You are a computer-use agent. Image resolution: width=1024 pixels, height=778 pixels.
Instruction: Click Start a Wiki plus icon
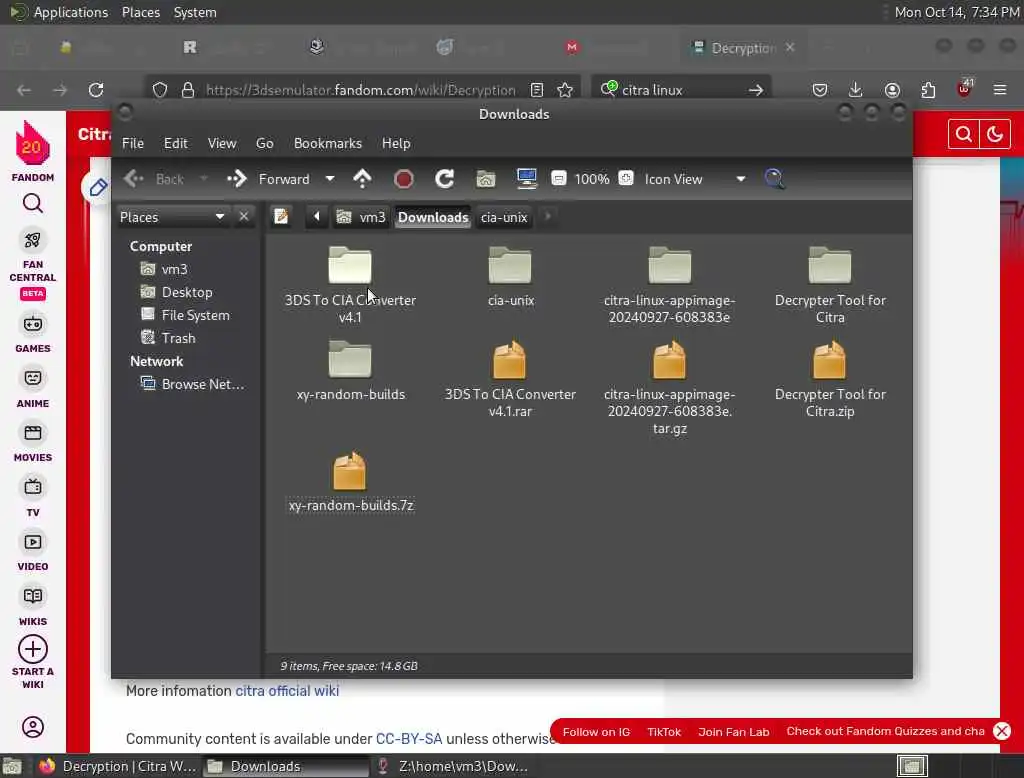click(x=33, y=650)
